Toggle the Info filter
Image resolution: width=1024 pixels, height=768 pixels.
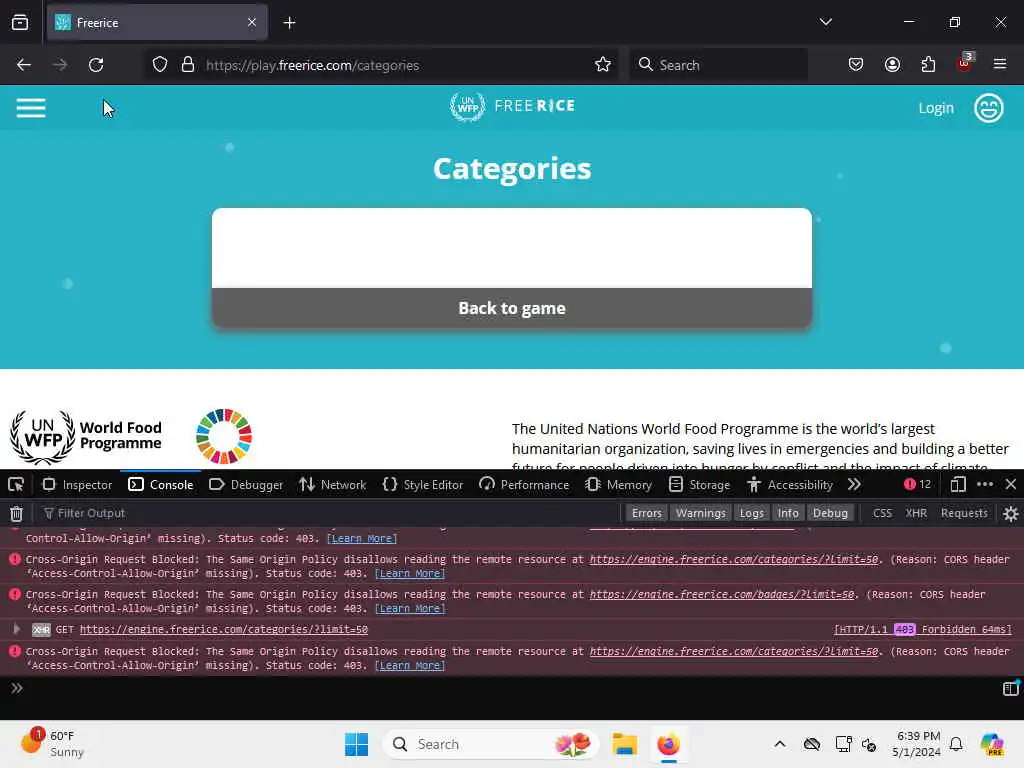(x=788, y=513)
